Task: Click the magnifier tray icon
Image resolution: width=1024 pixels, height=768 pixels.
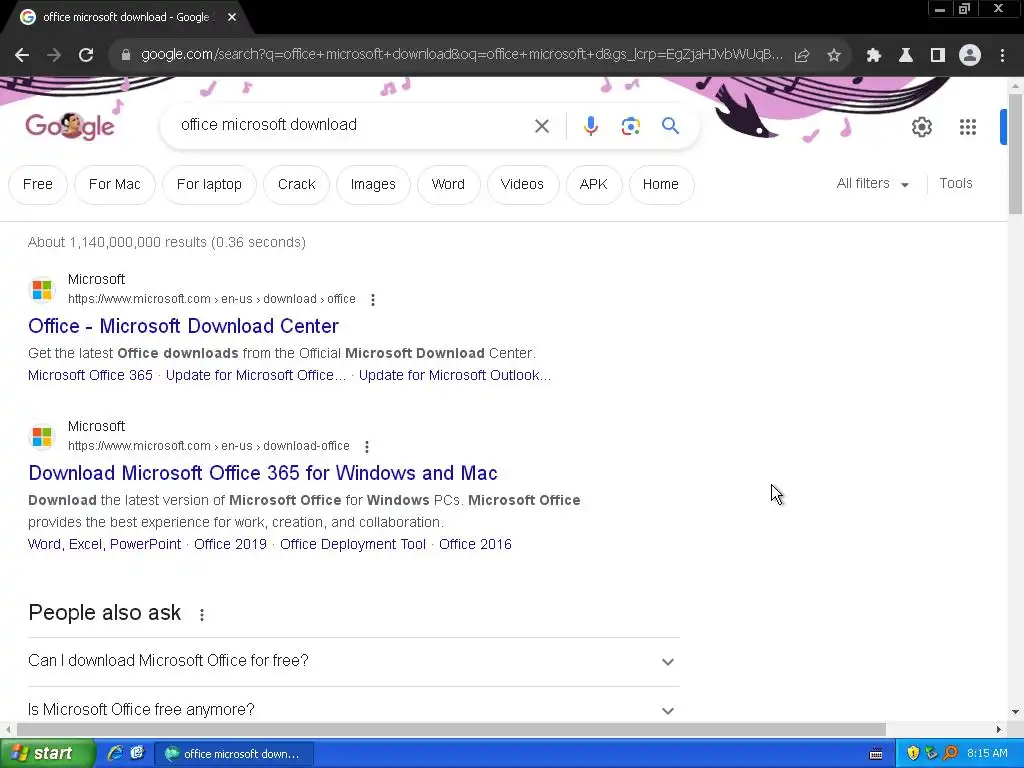Action: tap(950, 753)
